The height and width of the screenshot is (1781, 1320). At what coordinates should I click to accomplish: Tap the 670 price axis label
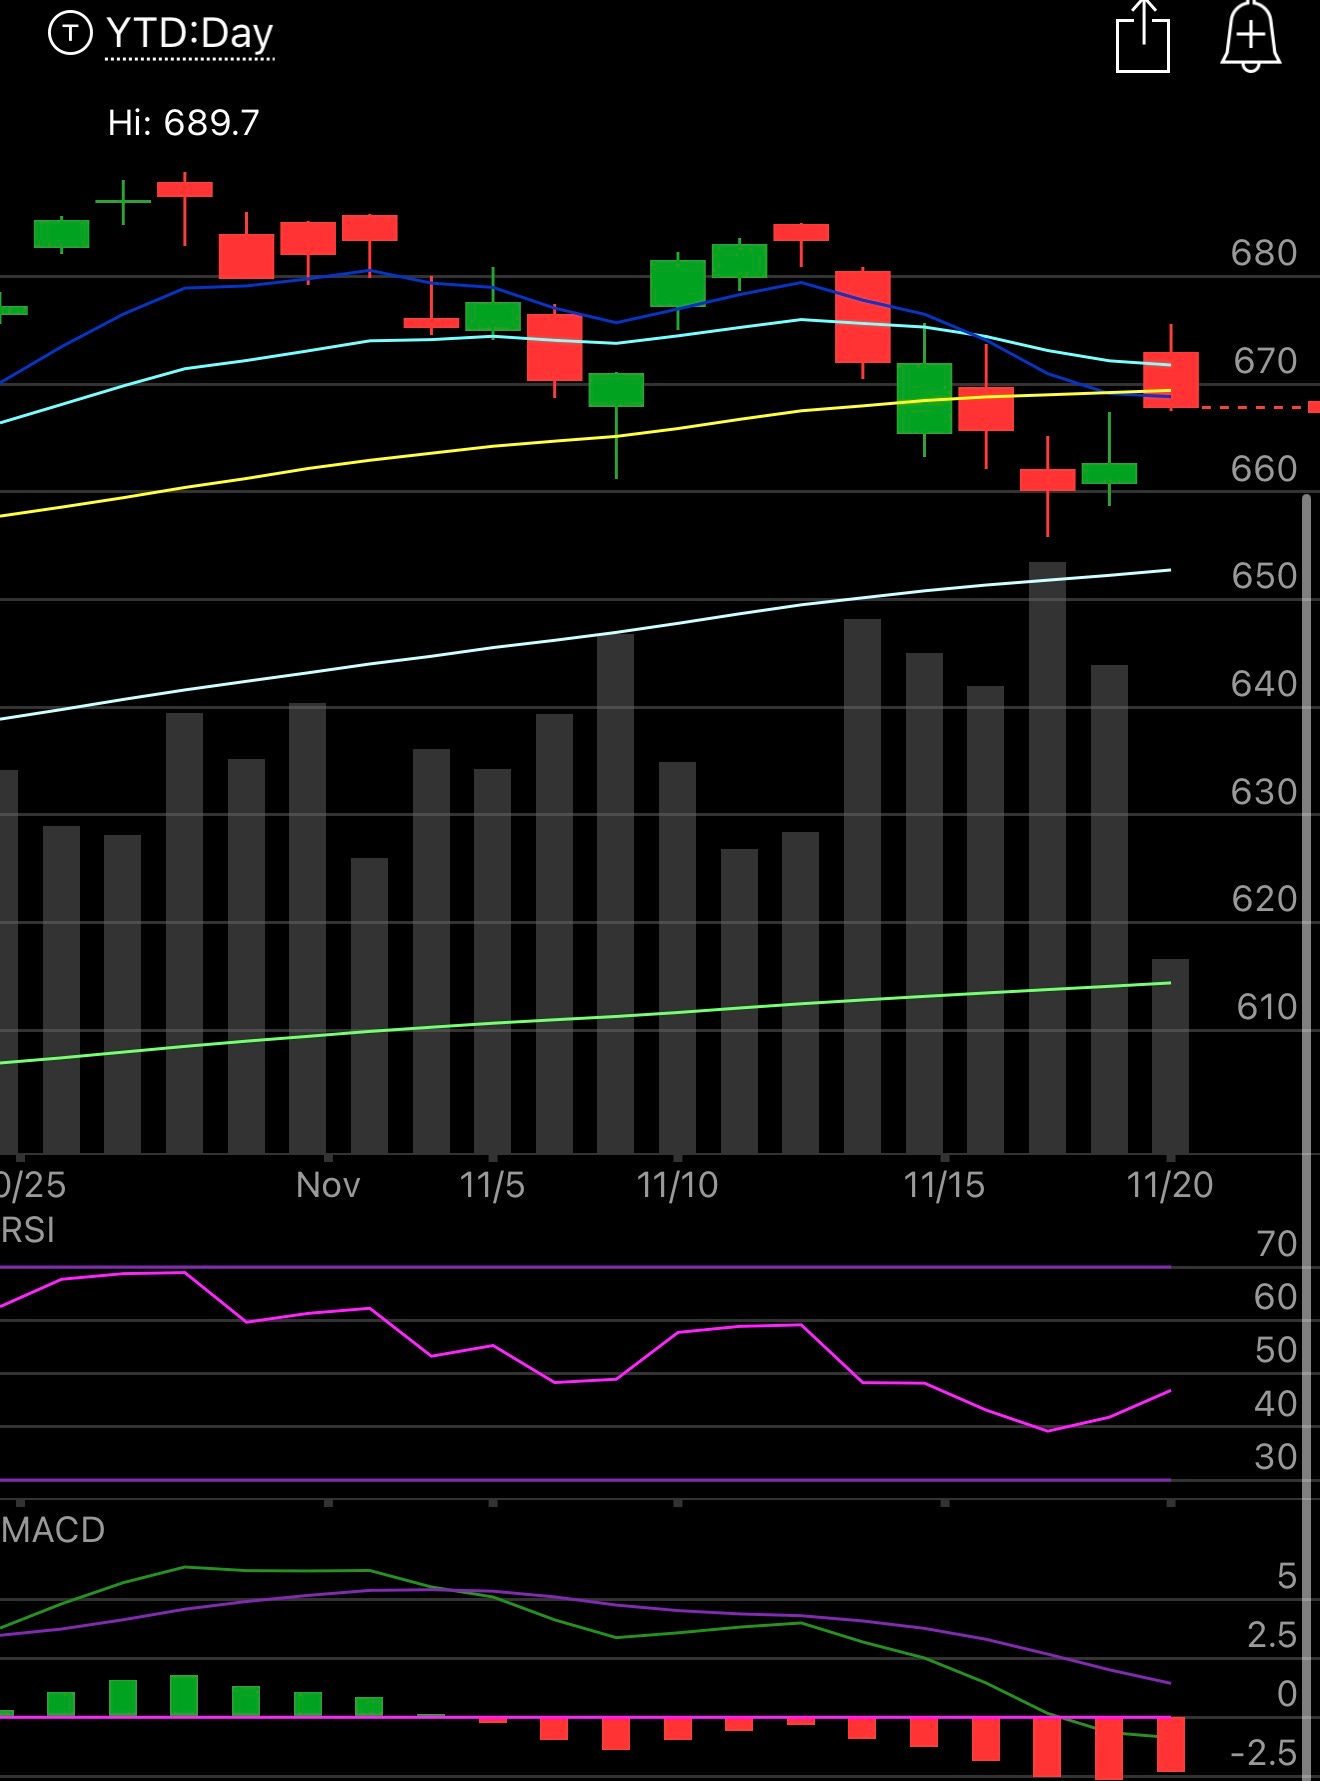1264,361
